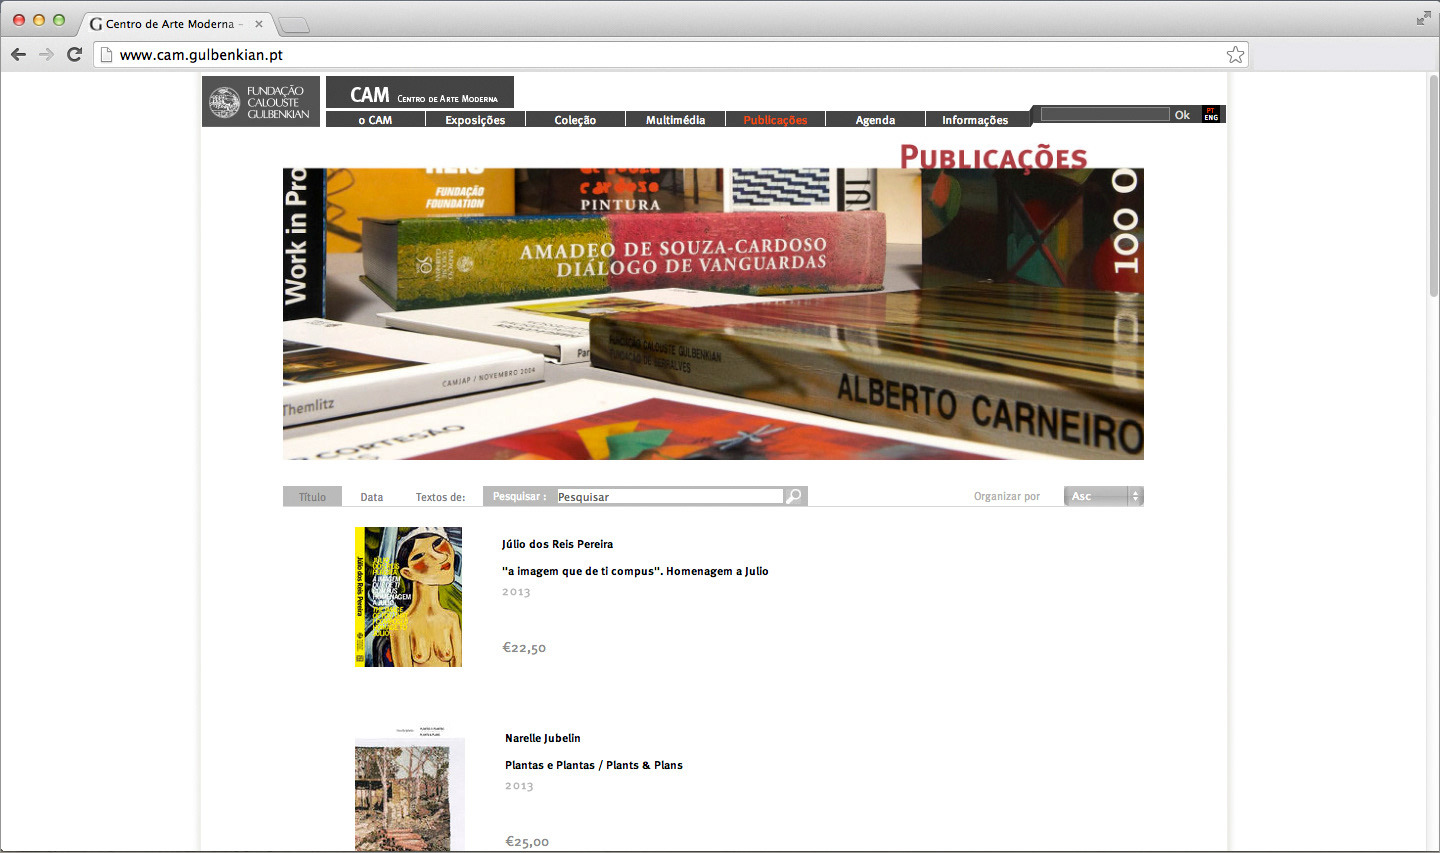
Task: Enter fullscreen with top-right arrows icon
Action: tap(1423, 18)
